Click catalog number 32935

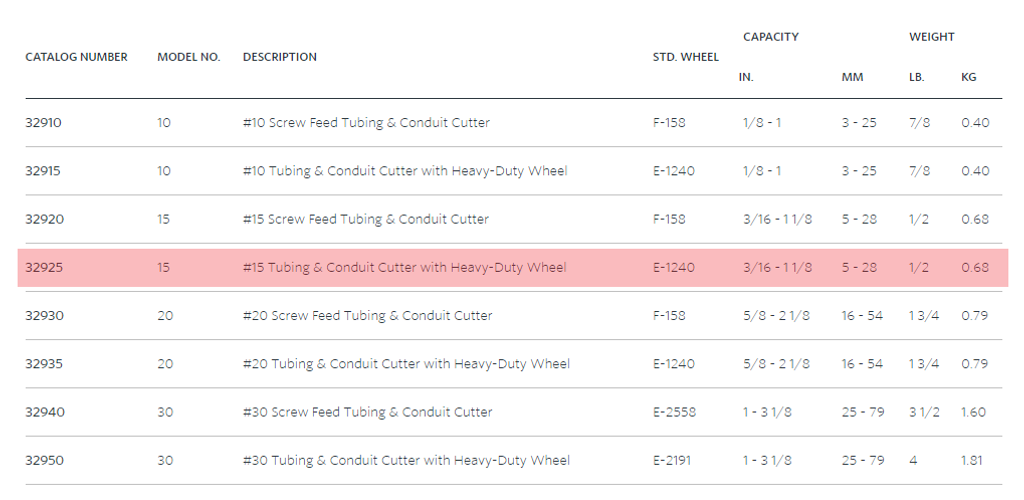[x=44, y=364]
